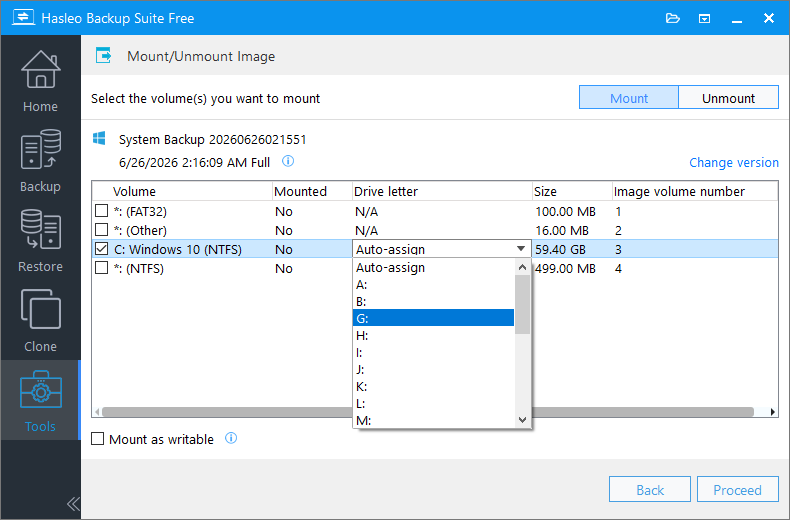
Task: Click the Mount/Unmount Image header icon
Action: 104,55
